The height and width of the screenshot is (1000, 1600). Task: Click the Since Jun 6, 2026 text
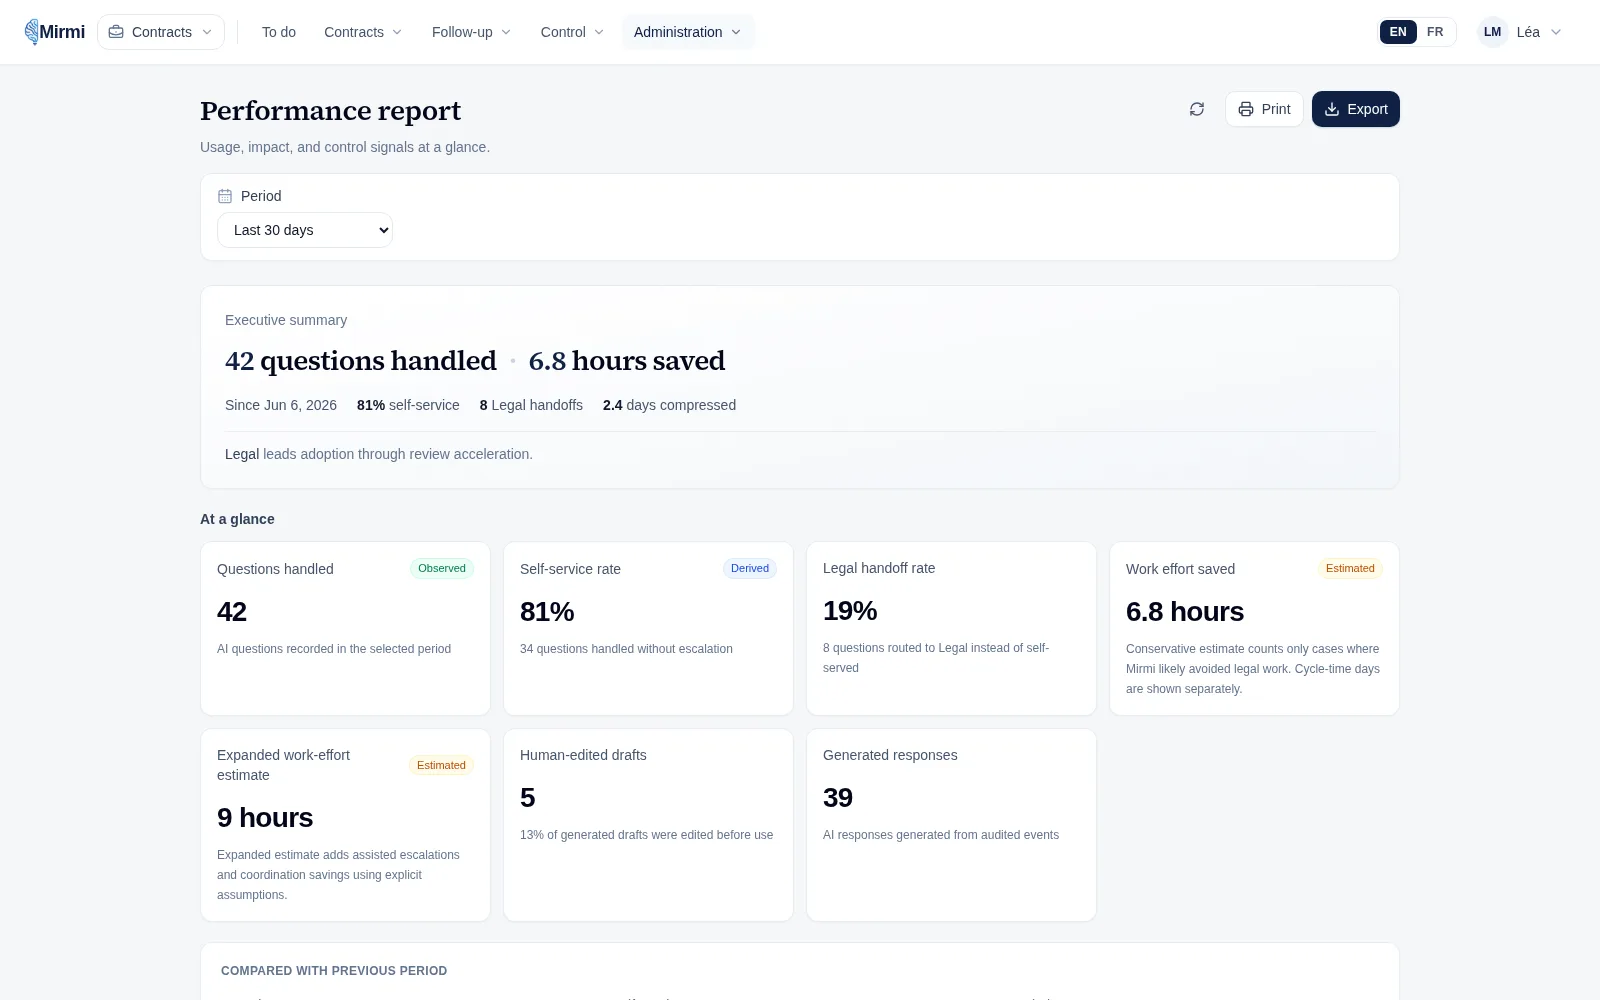pyautogui.click(x=281, y=405)
